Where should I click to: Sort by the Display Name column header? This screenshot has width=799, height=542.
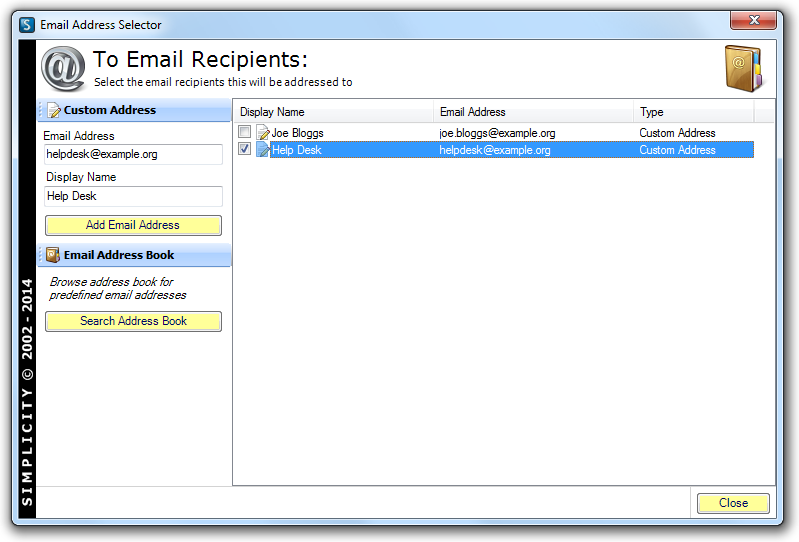pyautogui.click(x=333, y=112)
